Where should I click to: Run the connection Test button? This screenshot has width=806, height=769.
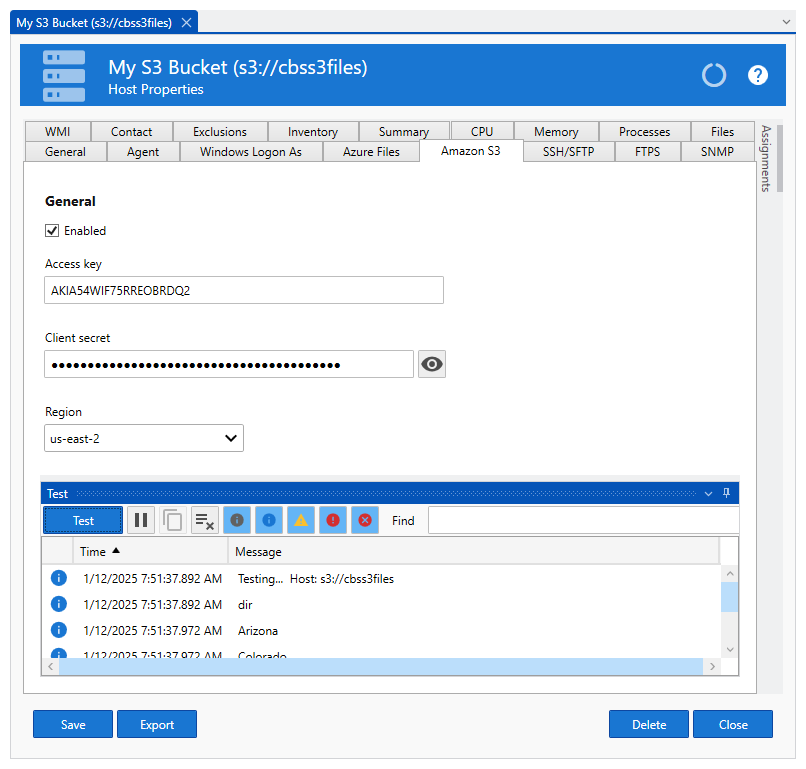tap(83, 520)
